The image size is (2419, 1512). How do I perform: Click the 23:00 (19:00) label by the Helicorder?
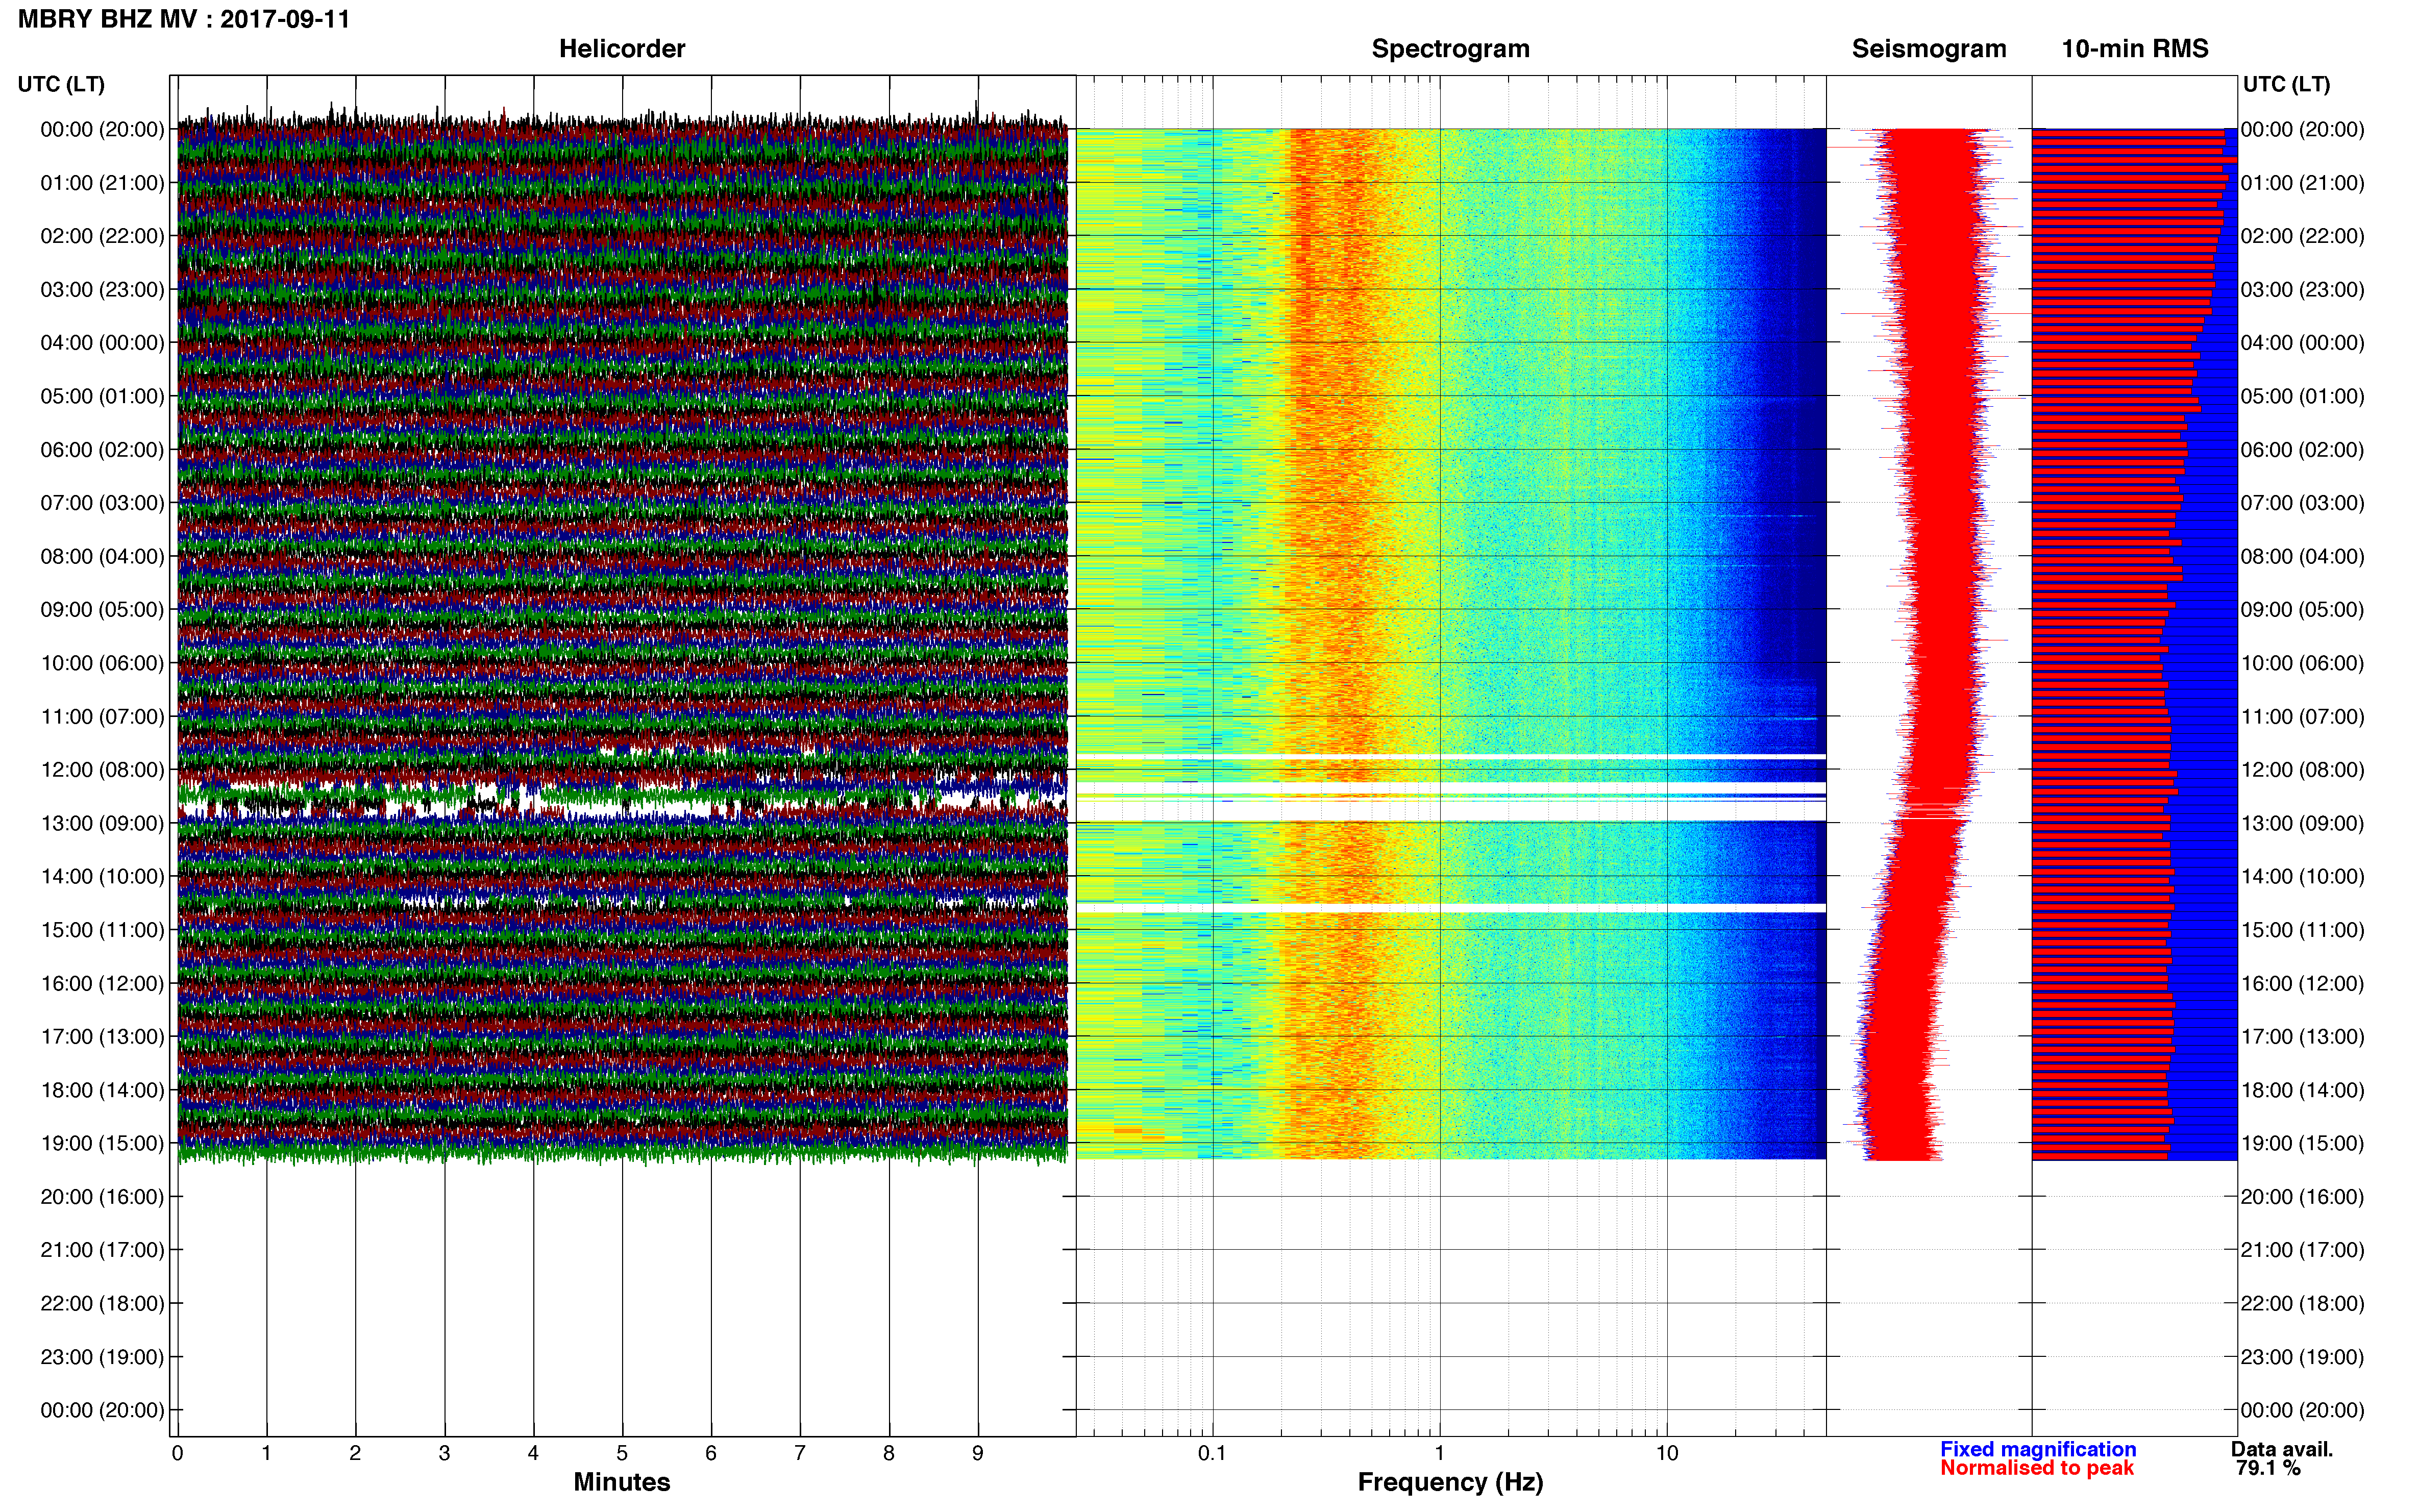[102, 1357]
